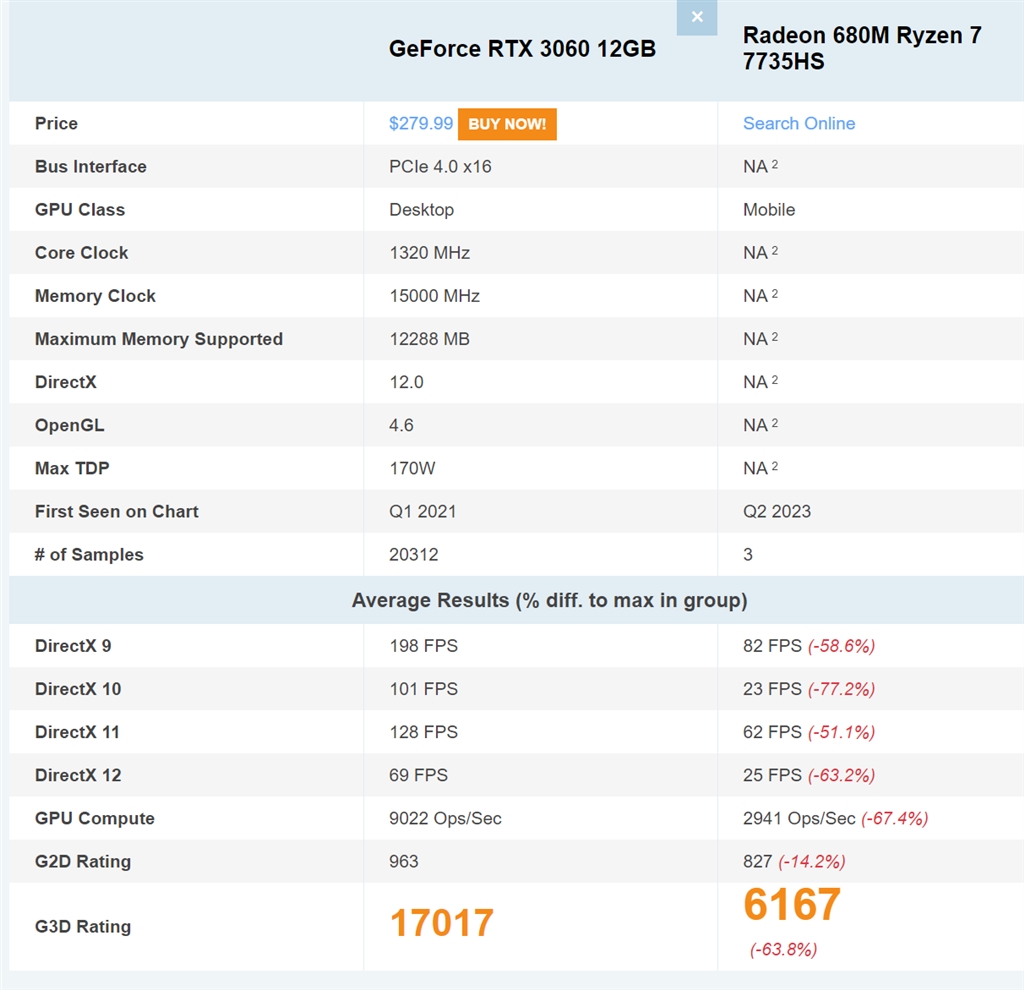Click the 82 FPS (-58.6%) value

coord(808,646)
